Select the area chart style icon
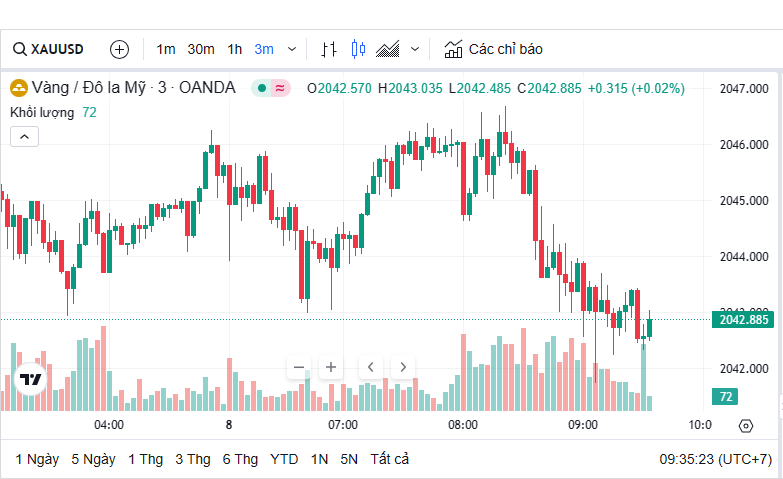783x479 pixels. (388, 49)
